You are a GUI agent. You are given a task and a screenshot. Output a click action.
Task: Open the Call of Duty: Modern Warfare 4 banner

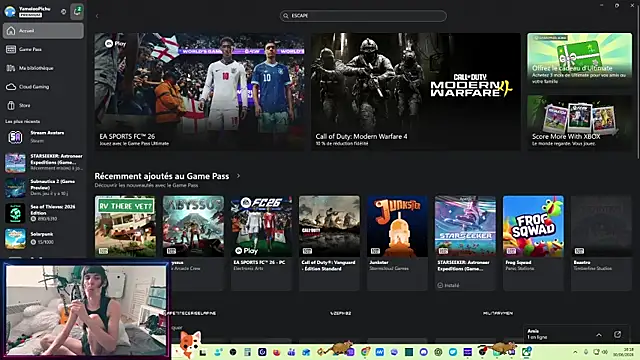416,91
